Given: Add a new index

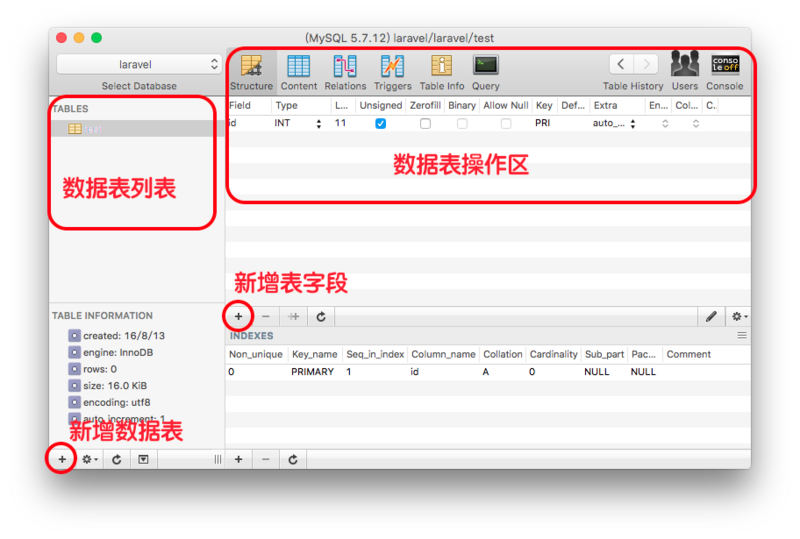Looking at the screenshot, I should click(x=238, y=459).
